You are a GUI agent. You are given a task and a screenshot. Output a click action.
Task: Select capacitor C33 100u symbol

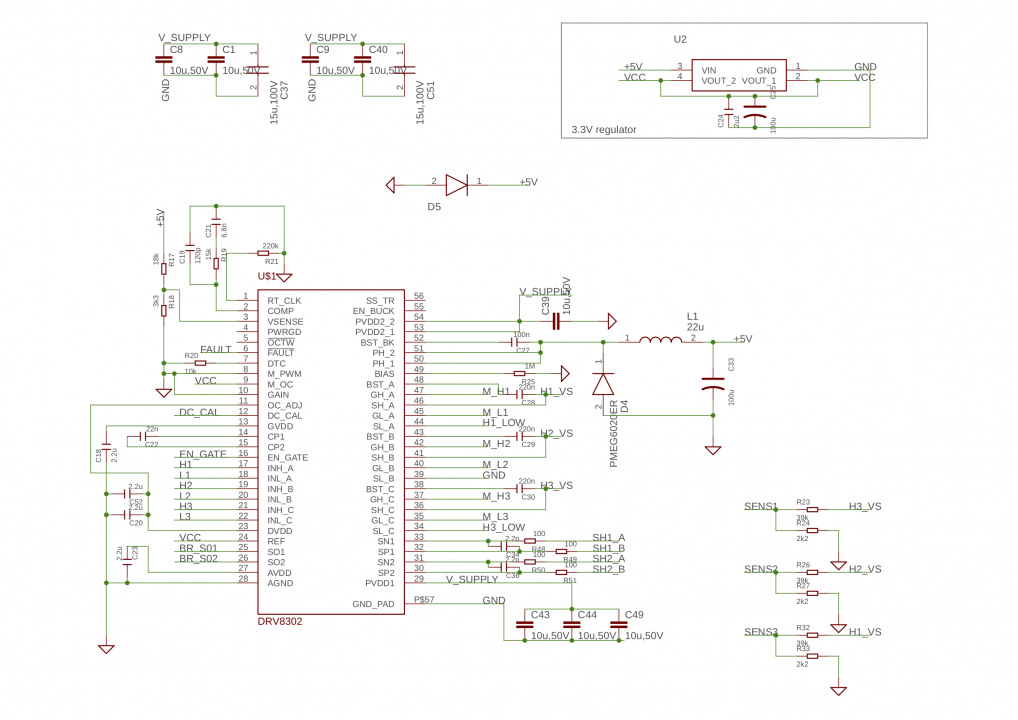pyautogui.click(x=713, y=384)
